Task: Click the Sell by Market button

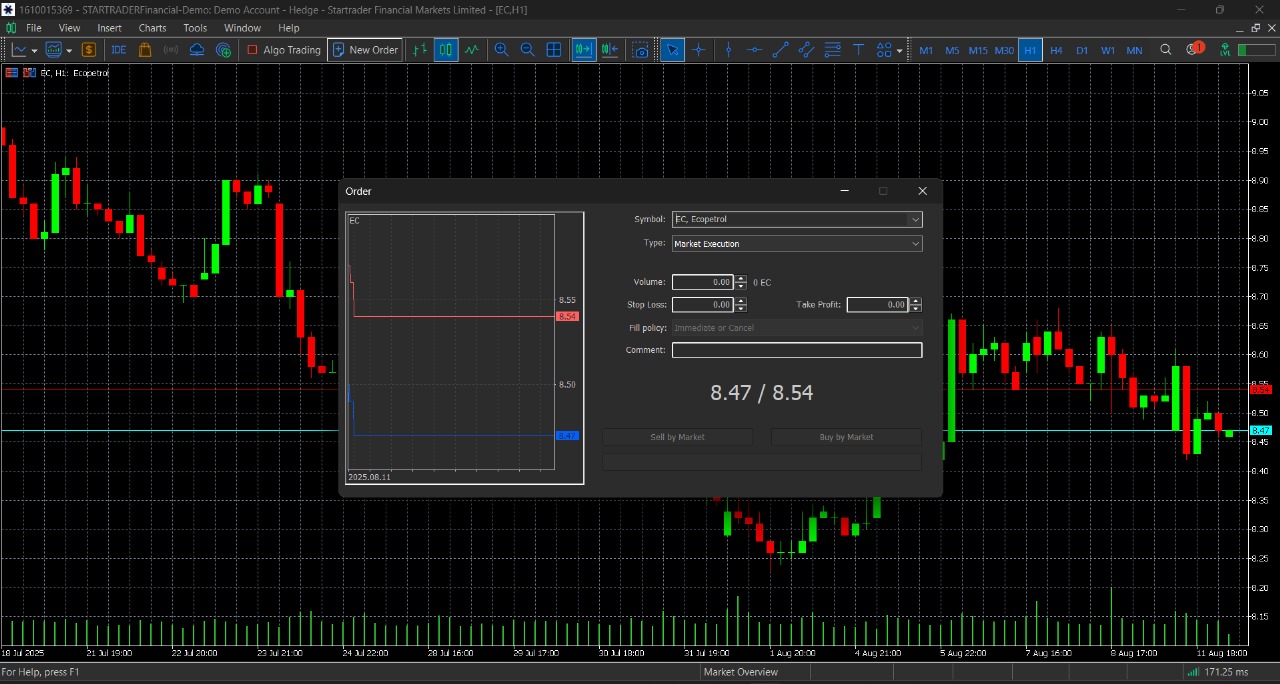Action: click(x=677, y=437)
